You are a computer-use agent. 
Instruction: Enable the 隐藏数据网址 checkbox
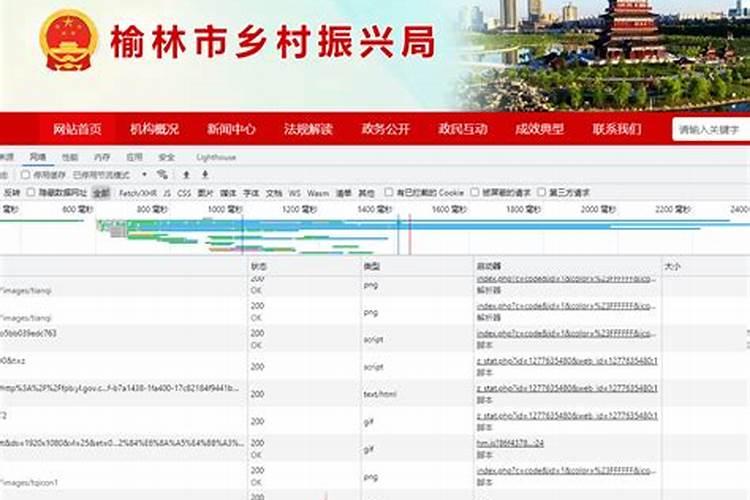pos(31,192)
